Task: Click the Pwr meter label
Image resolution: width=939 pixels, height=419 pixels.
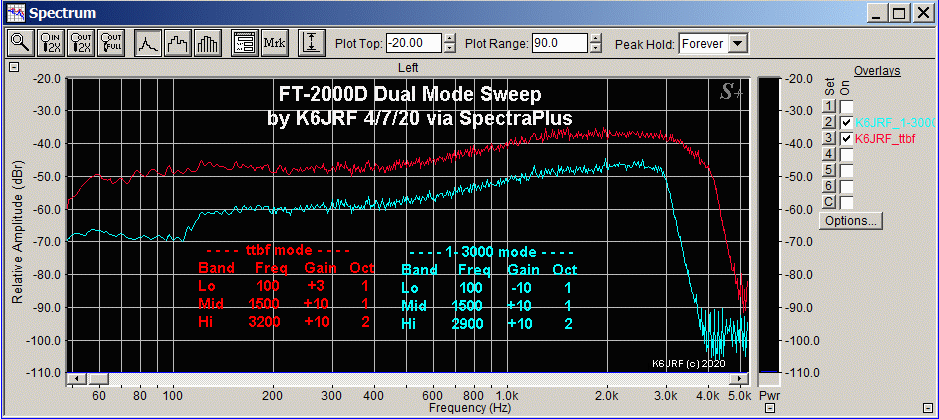Action: pos(768,396)
